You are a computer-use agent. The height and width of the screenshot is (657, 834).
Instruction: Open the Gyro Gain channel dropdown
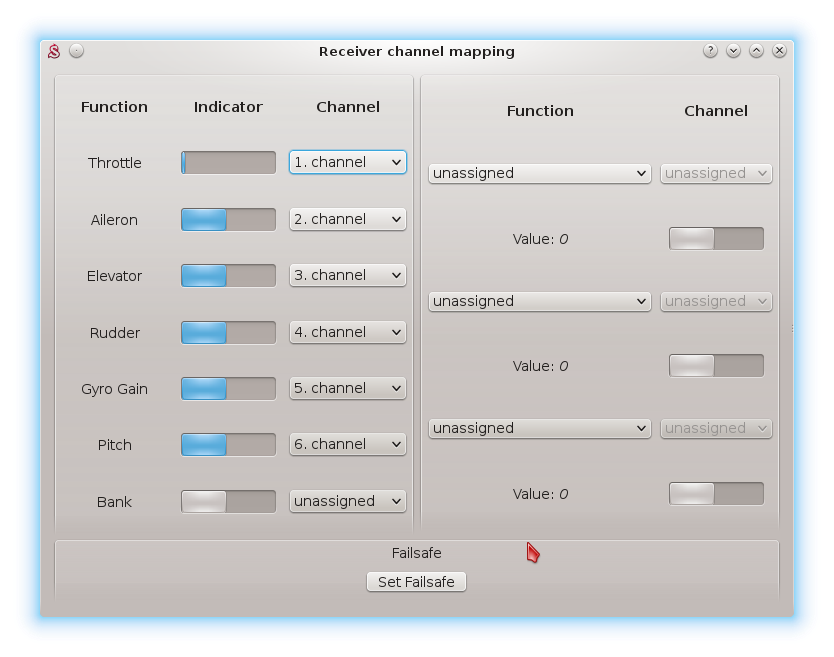347,388
